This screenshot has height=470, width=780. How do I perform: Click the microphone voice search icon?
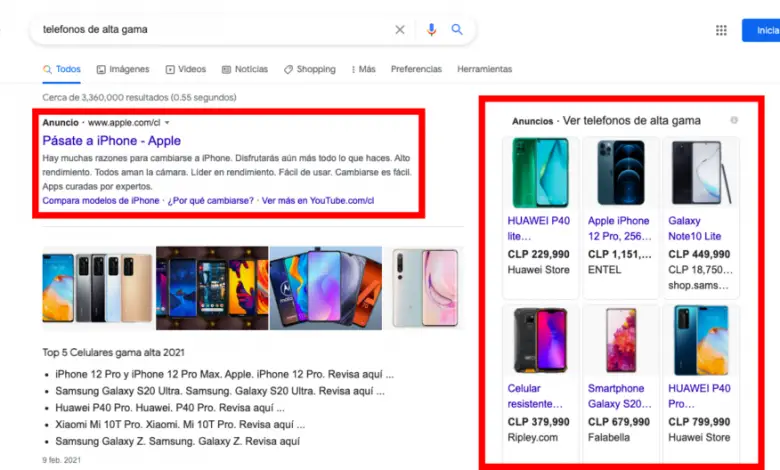coord(431,30)
